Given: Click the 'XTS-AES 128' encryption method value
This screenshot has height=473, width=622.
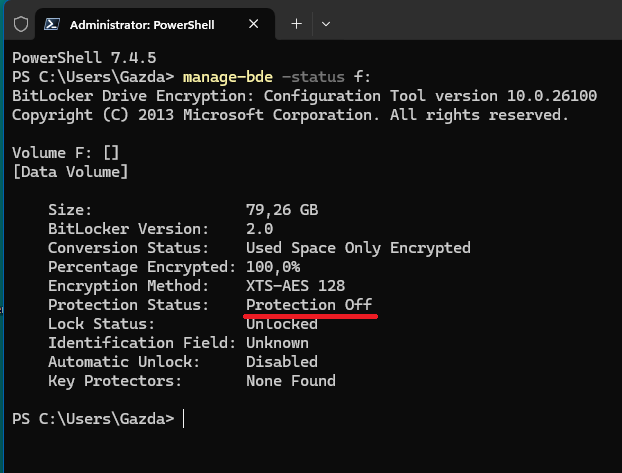Looking at the screenshot, I should 296,286.
